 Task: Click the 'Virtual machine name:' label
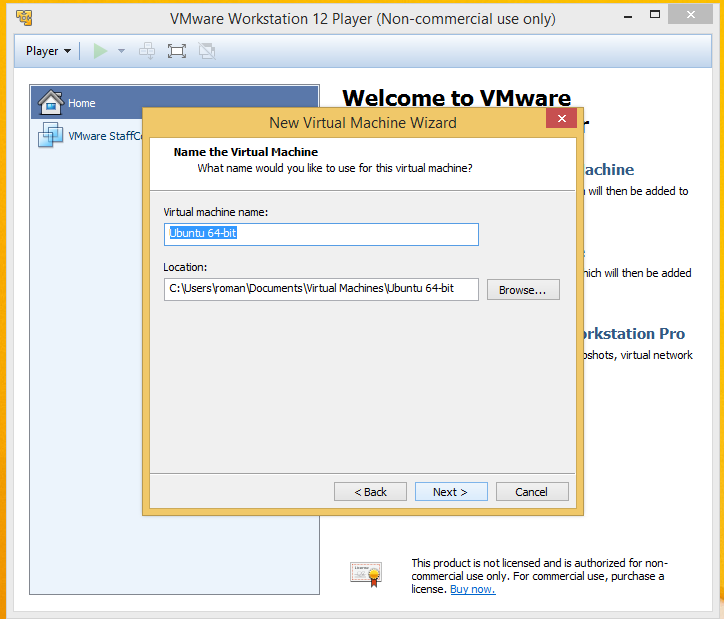216,212
